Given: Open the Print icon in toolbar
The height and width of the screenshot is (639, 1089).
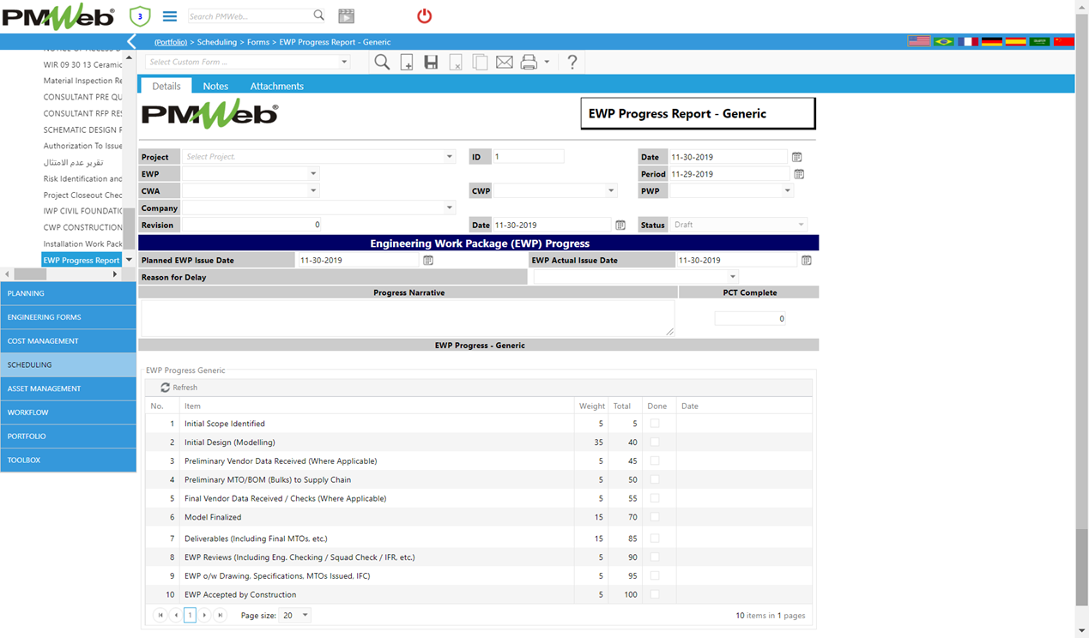Looking at the screenshot, I should 529,62.
